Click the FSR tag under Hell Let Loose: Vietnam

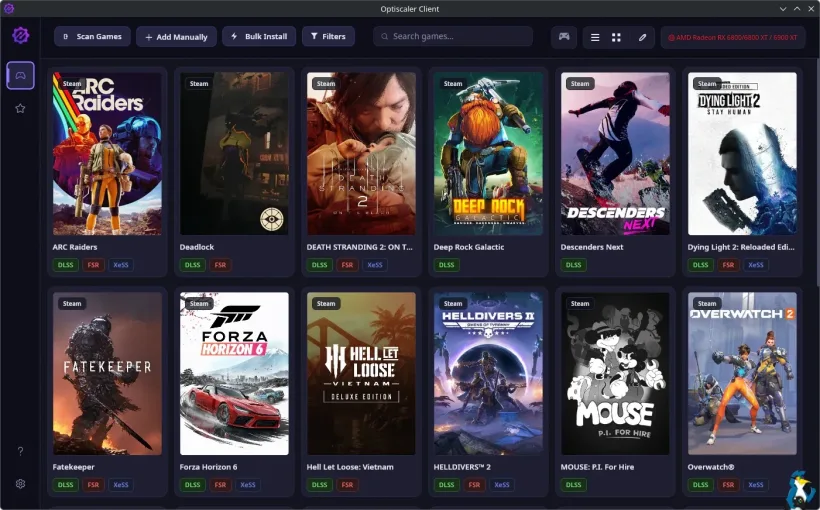pos(347,485)
